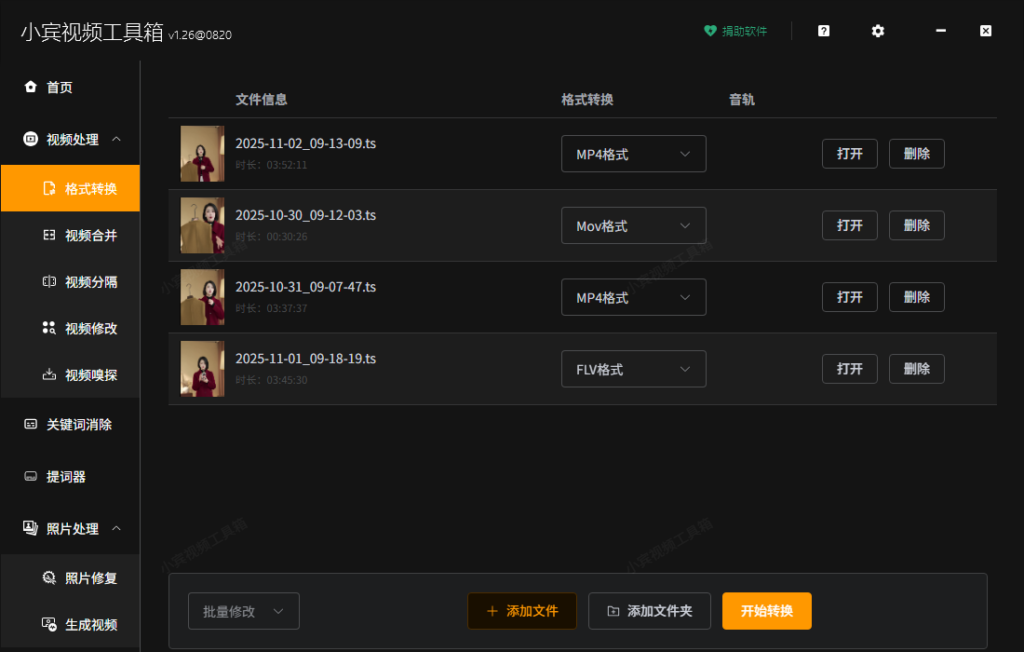Switch to the video merge tab

point(90,236)
